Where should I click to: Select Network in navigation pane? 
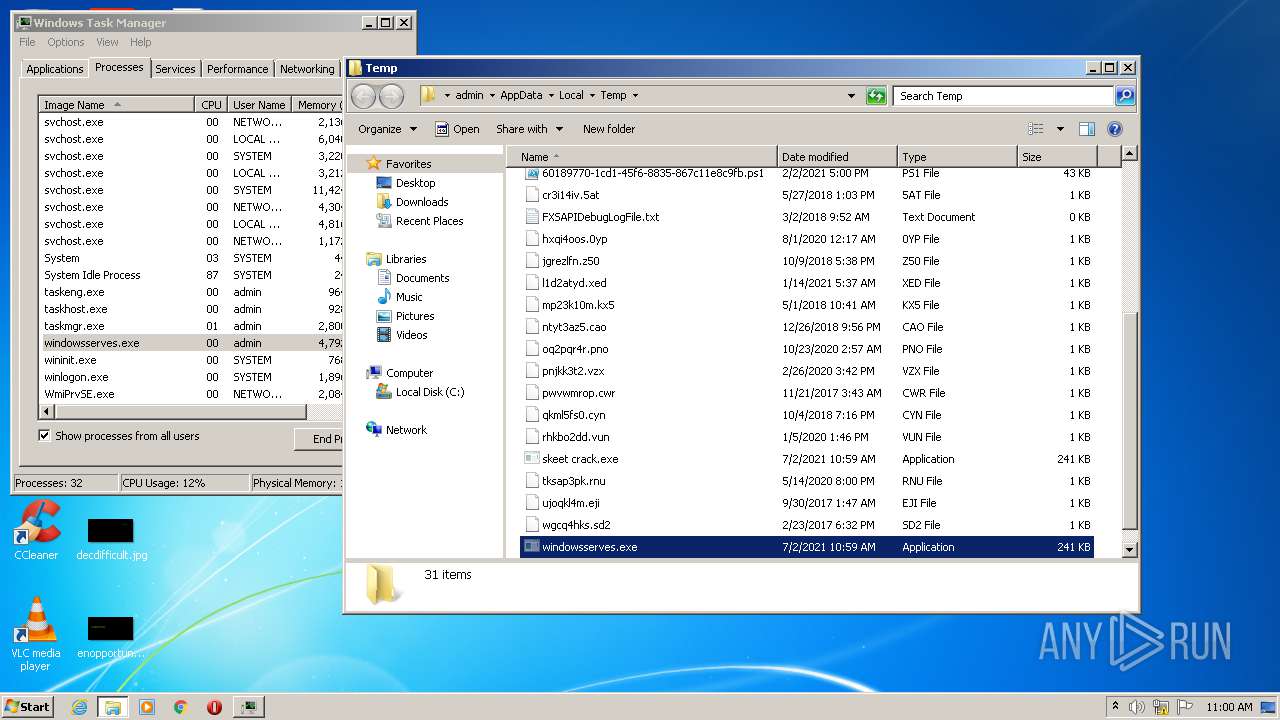406,430
